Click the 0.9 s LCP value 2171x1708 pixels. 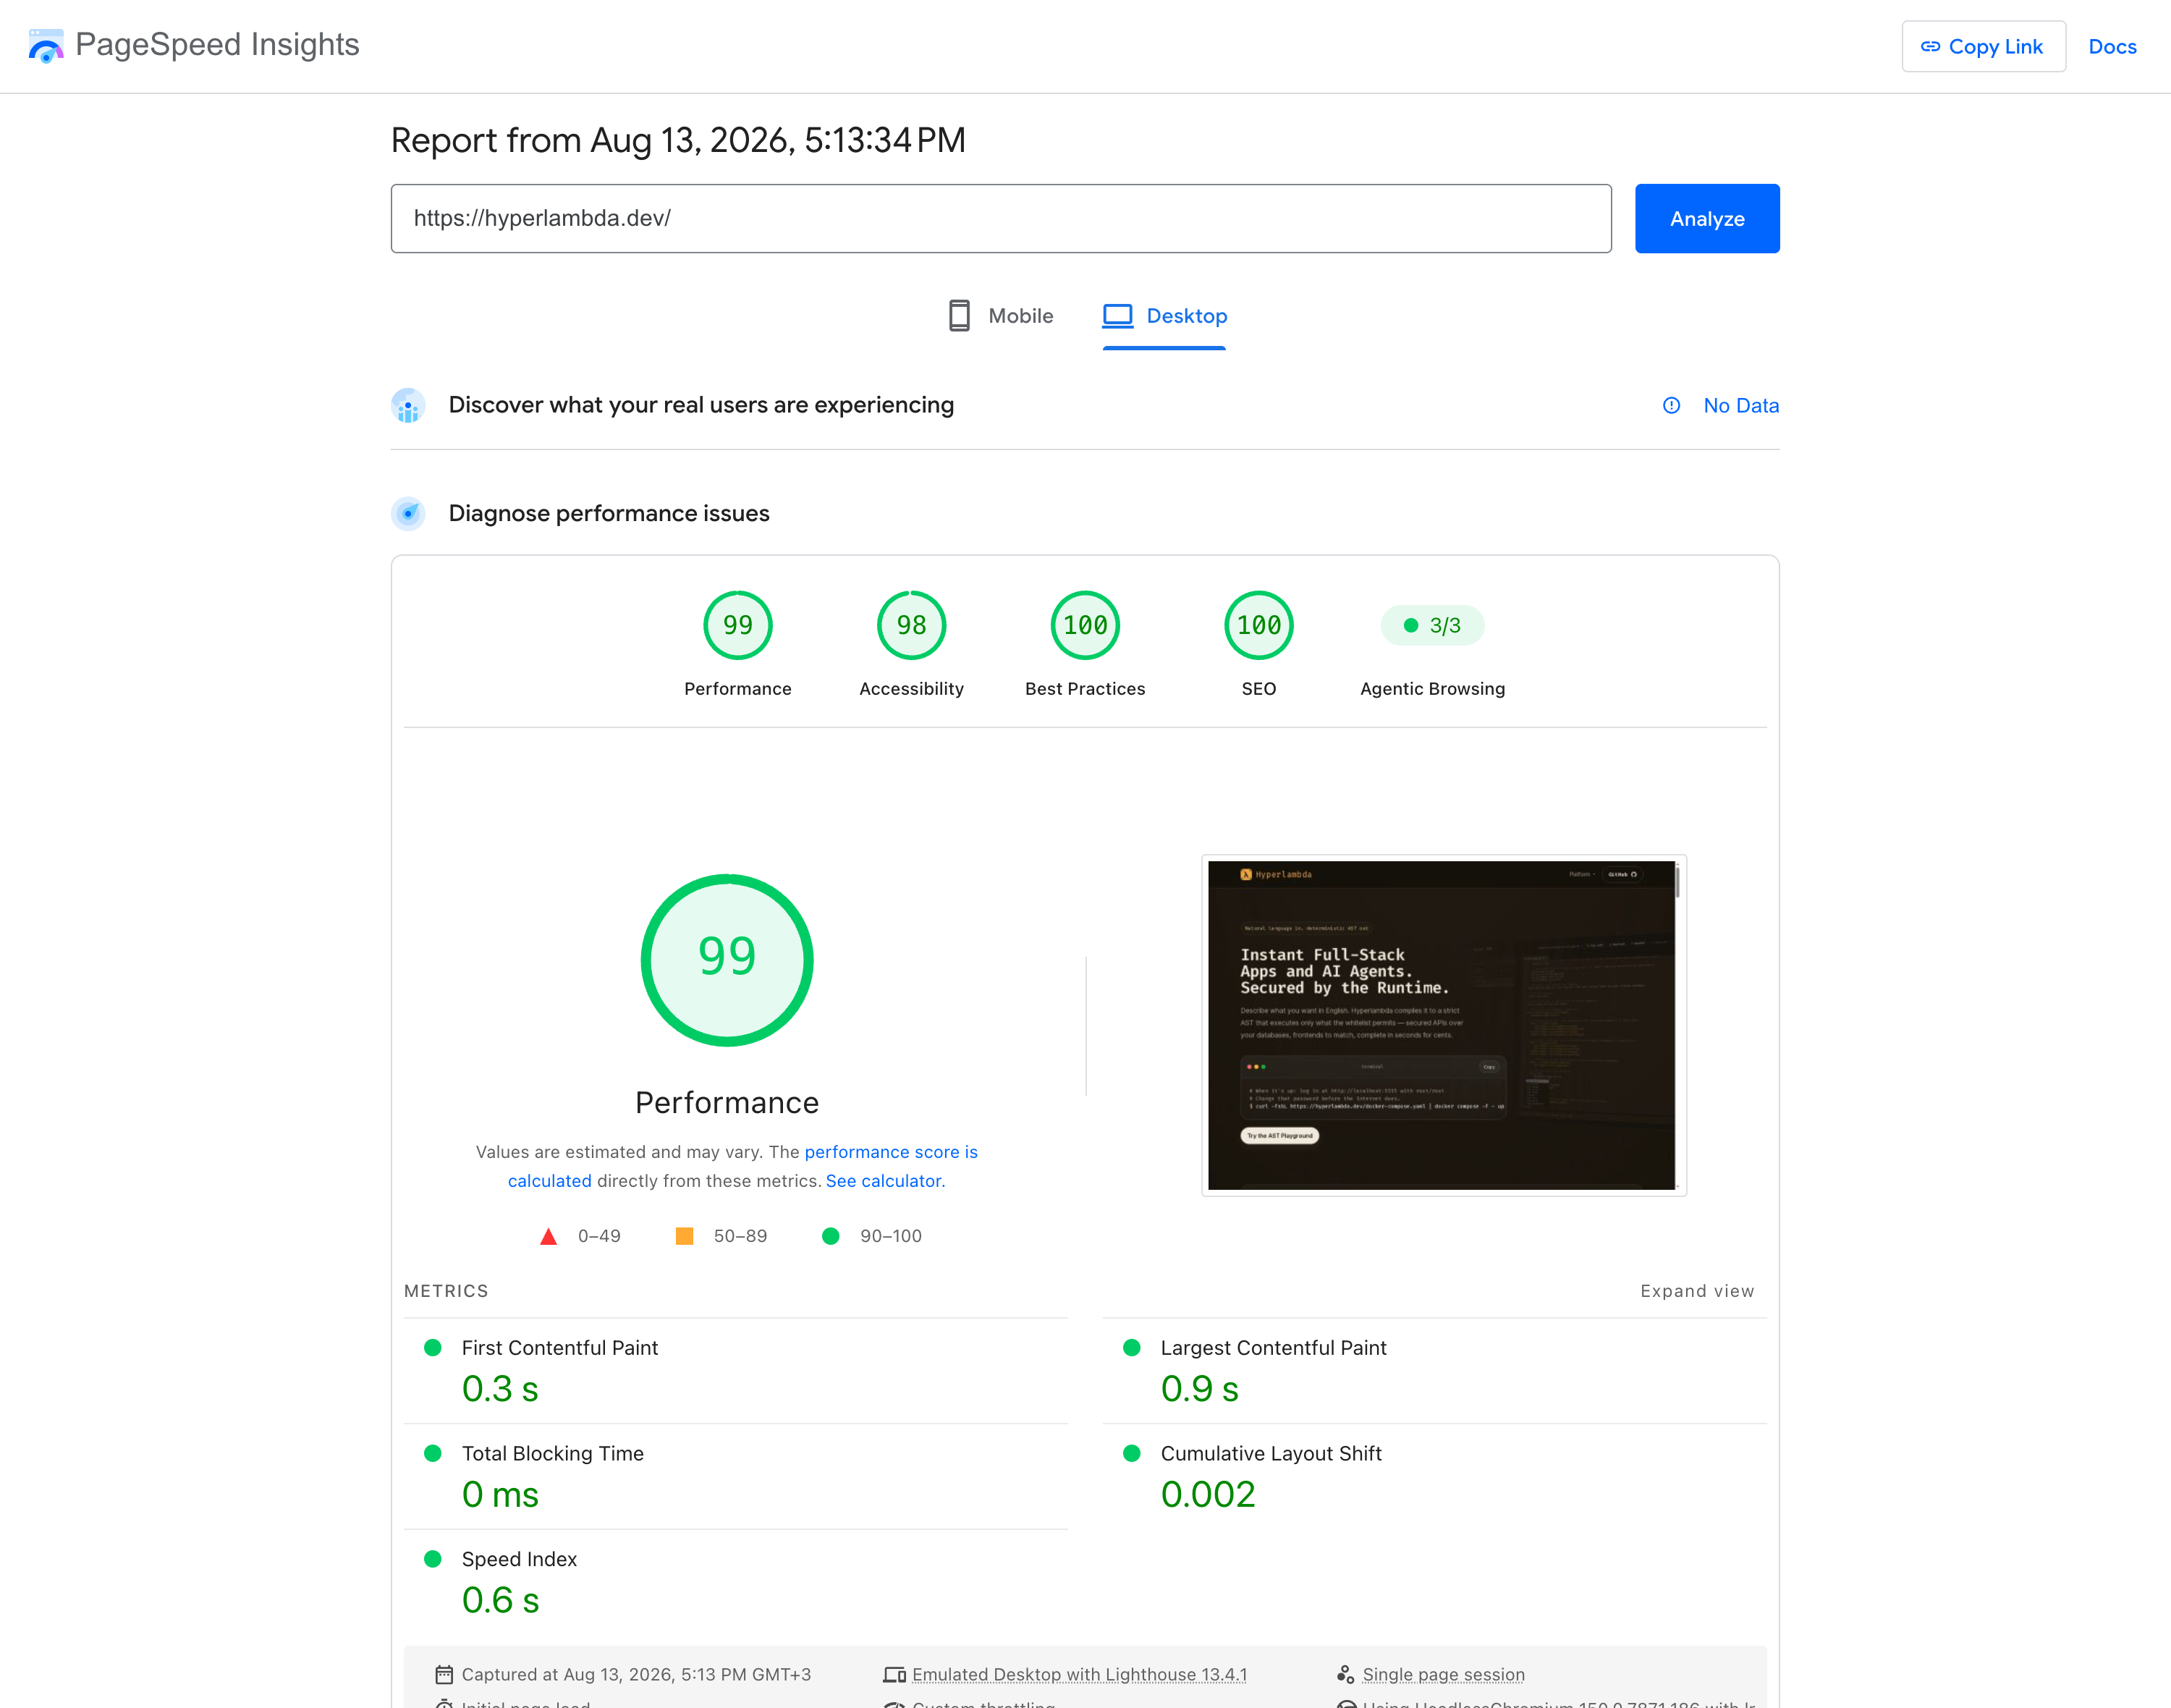[x=1200, y=1389]
